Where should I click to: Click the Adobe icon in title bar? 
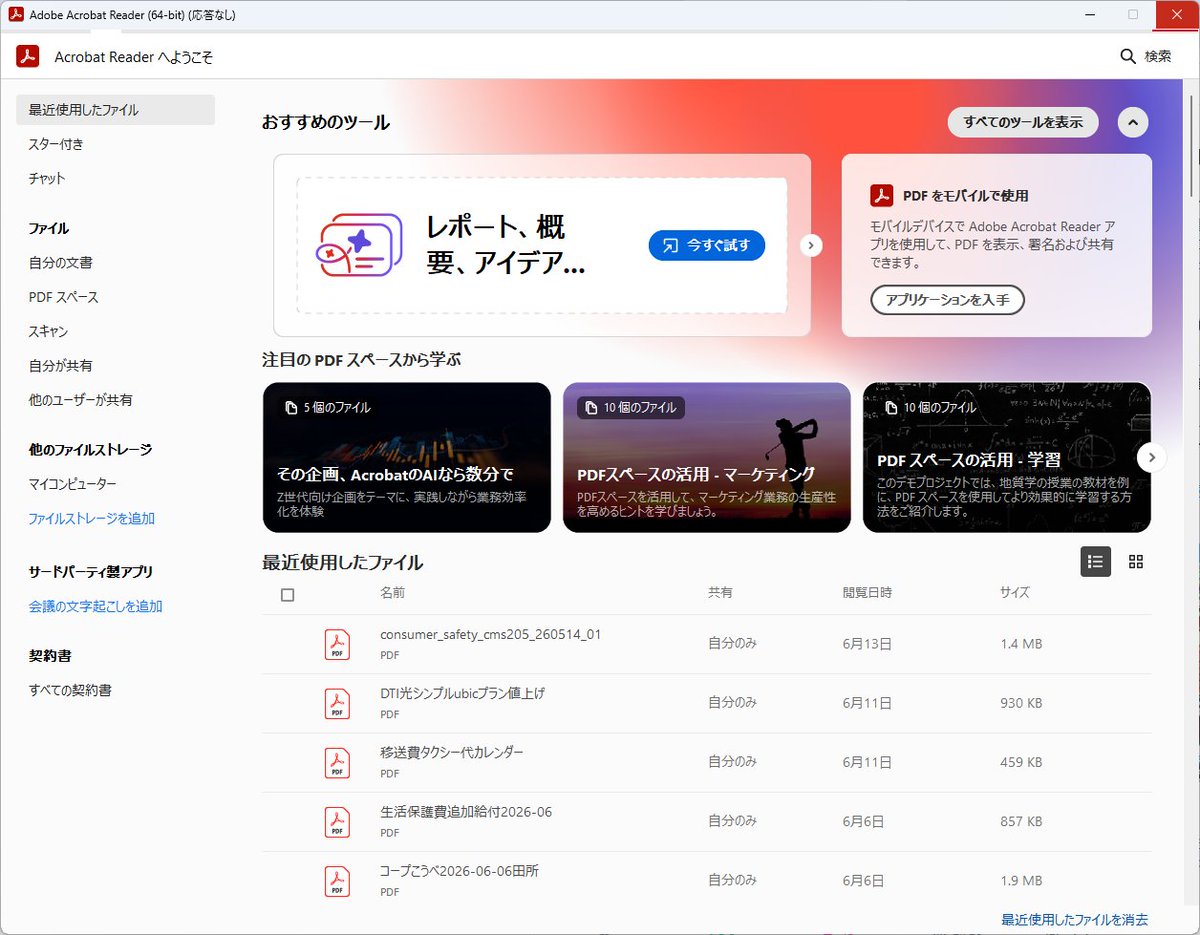(x=15, y=15)
